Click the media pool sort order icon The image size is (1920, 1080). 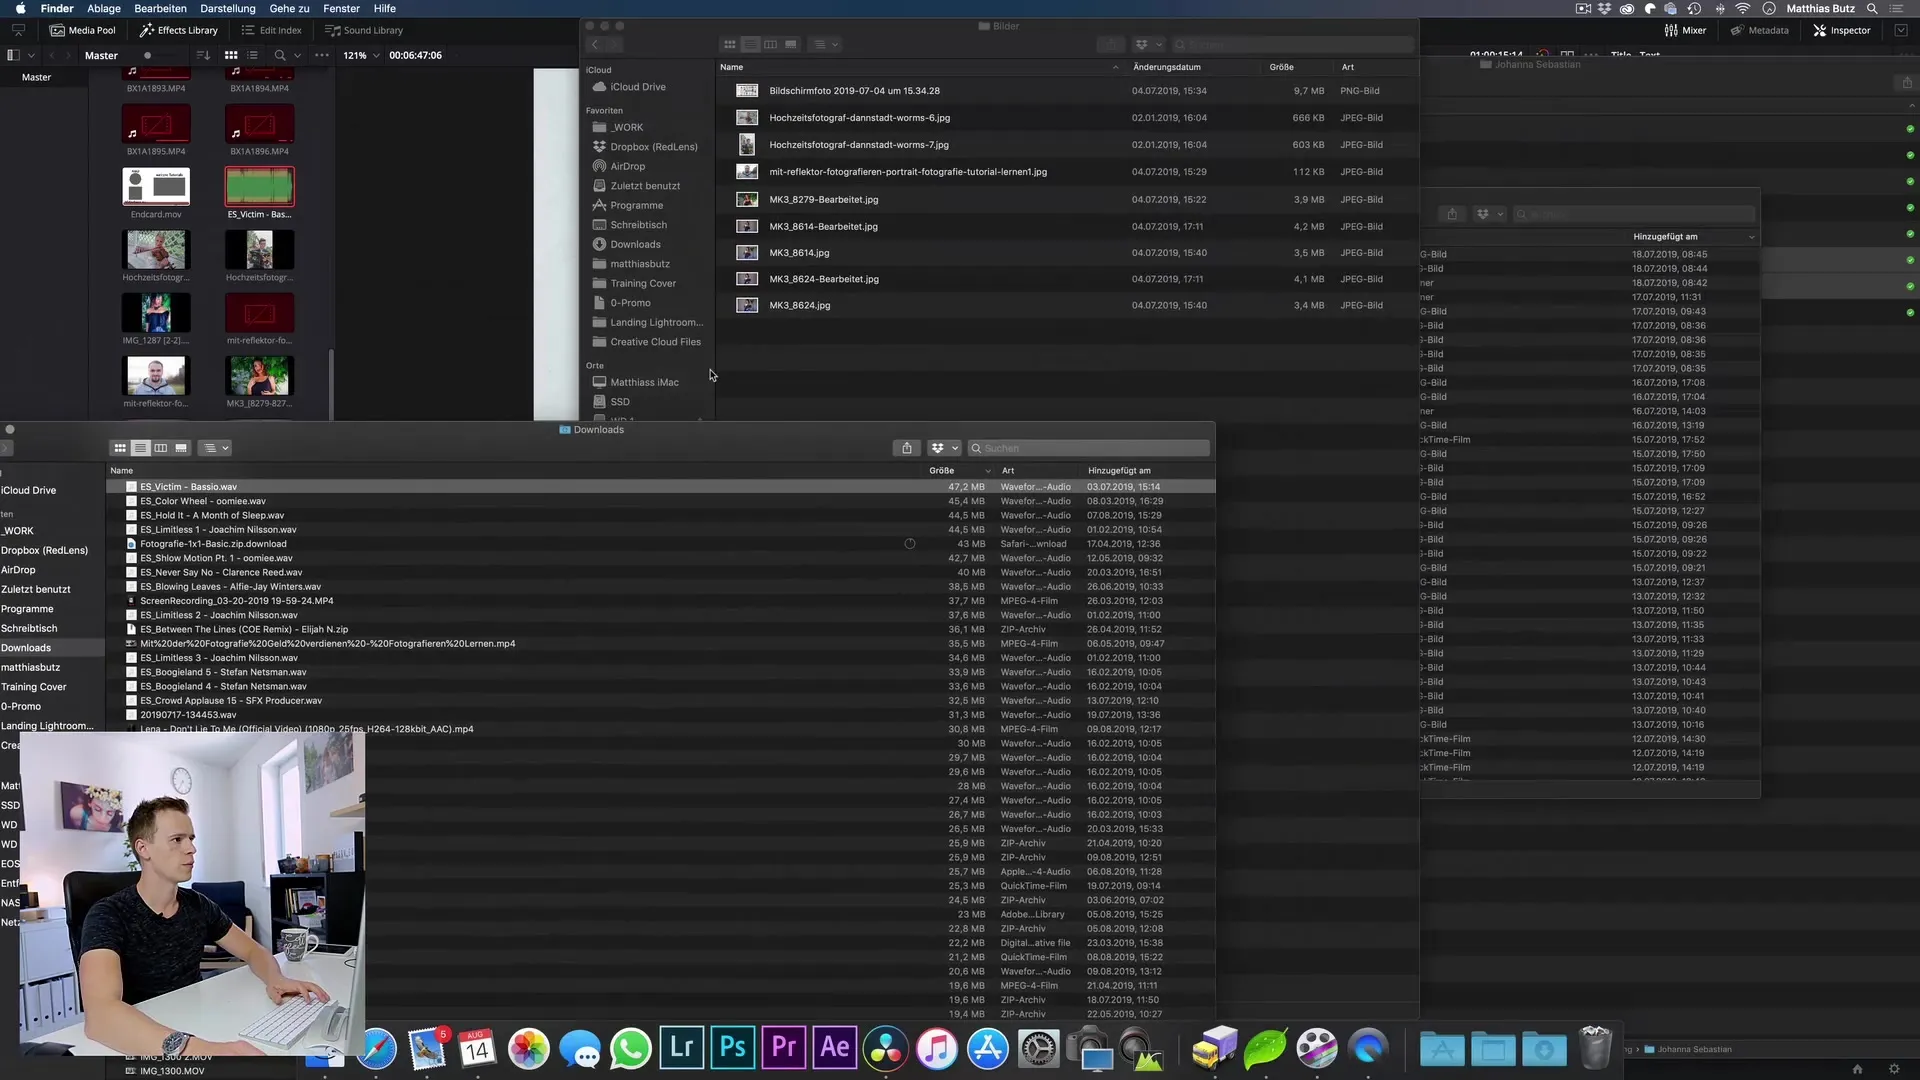203,55
